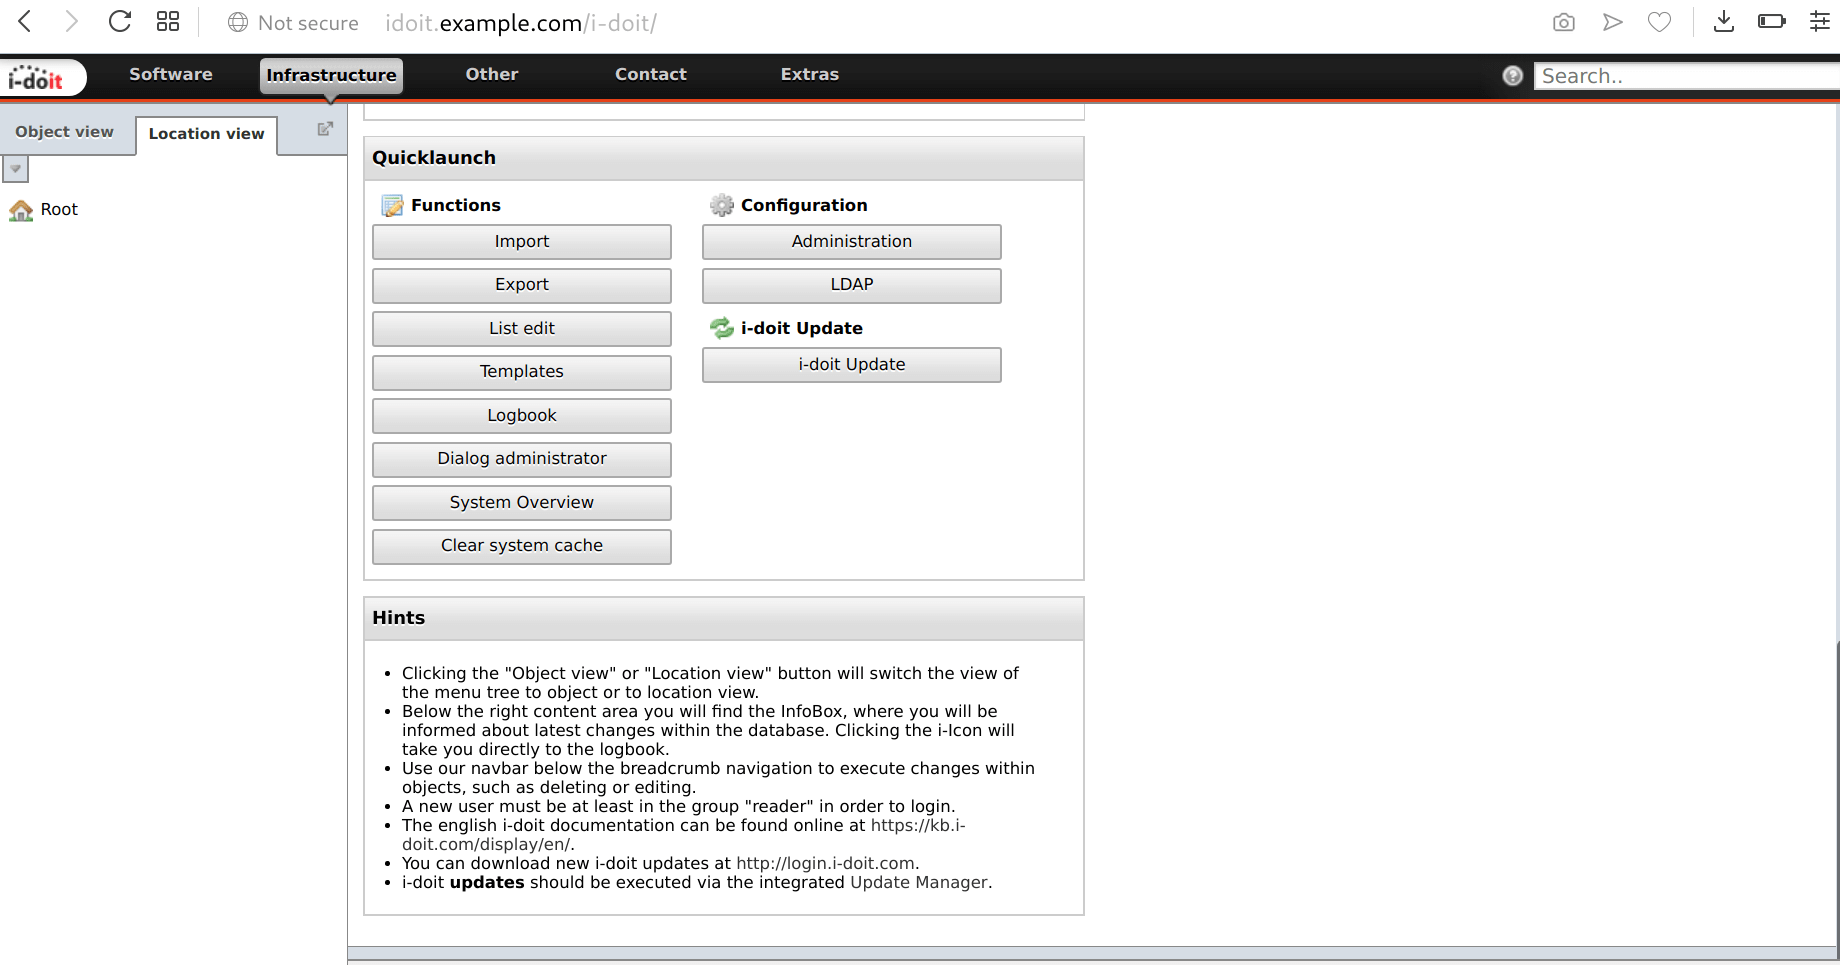Switch to the Object view tab
This screenshot has height=965, width=1840.
tap(64, 131)
